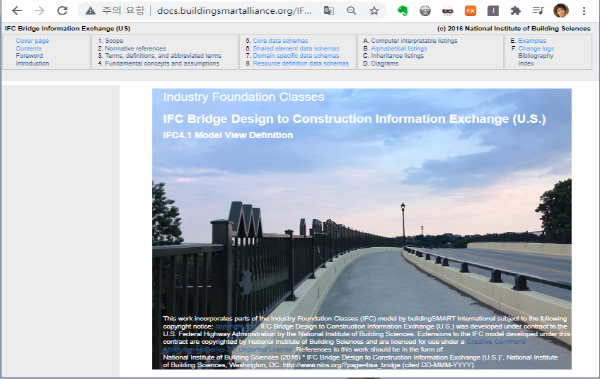Open the Evernote elephant extension
The image size is (600, 379).
tap(403, 11)
